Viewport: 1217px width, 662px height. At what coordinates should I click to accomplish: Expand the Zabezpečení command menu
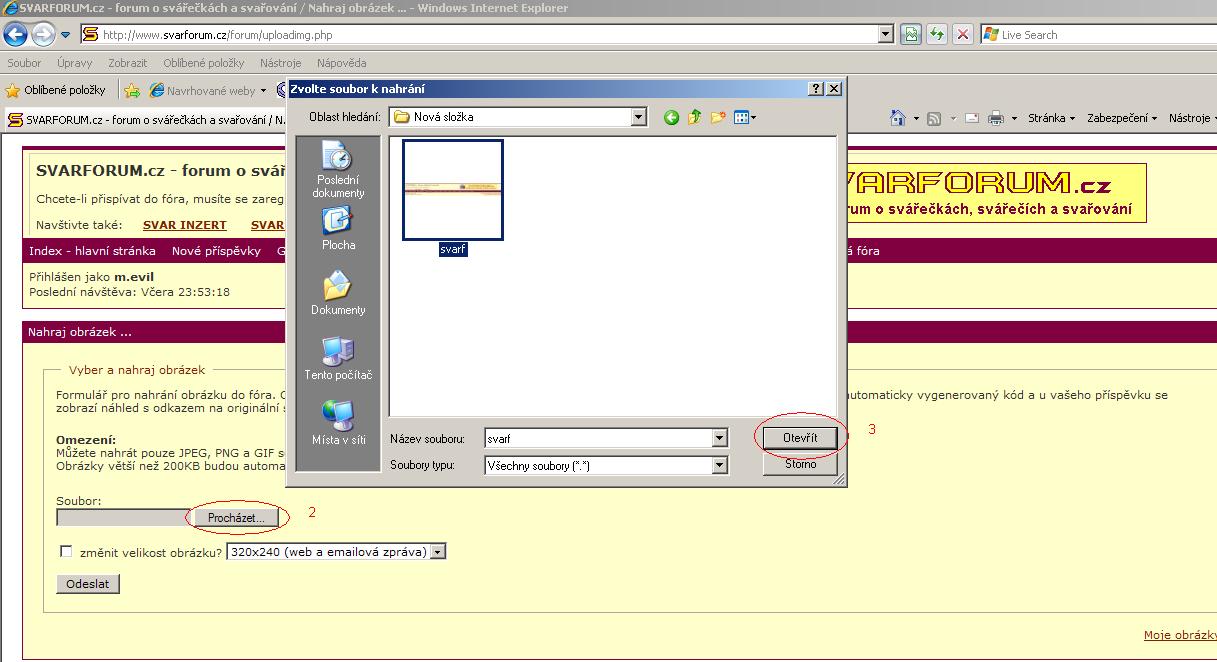coord(1122,118)
